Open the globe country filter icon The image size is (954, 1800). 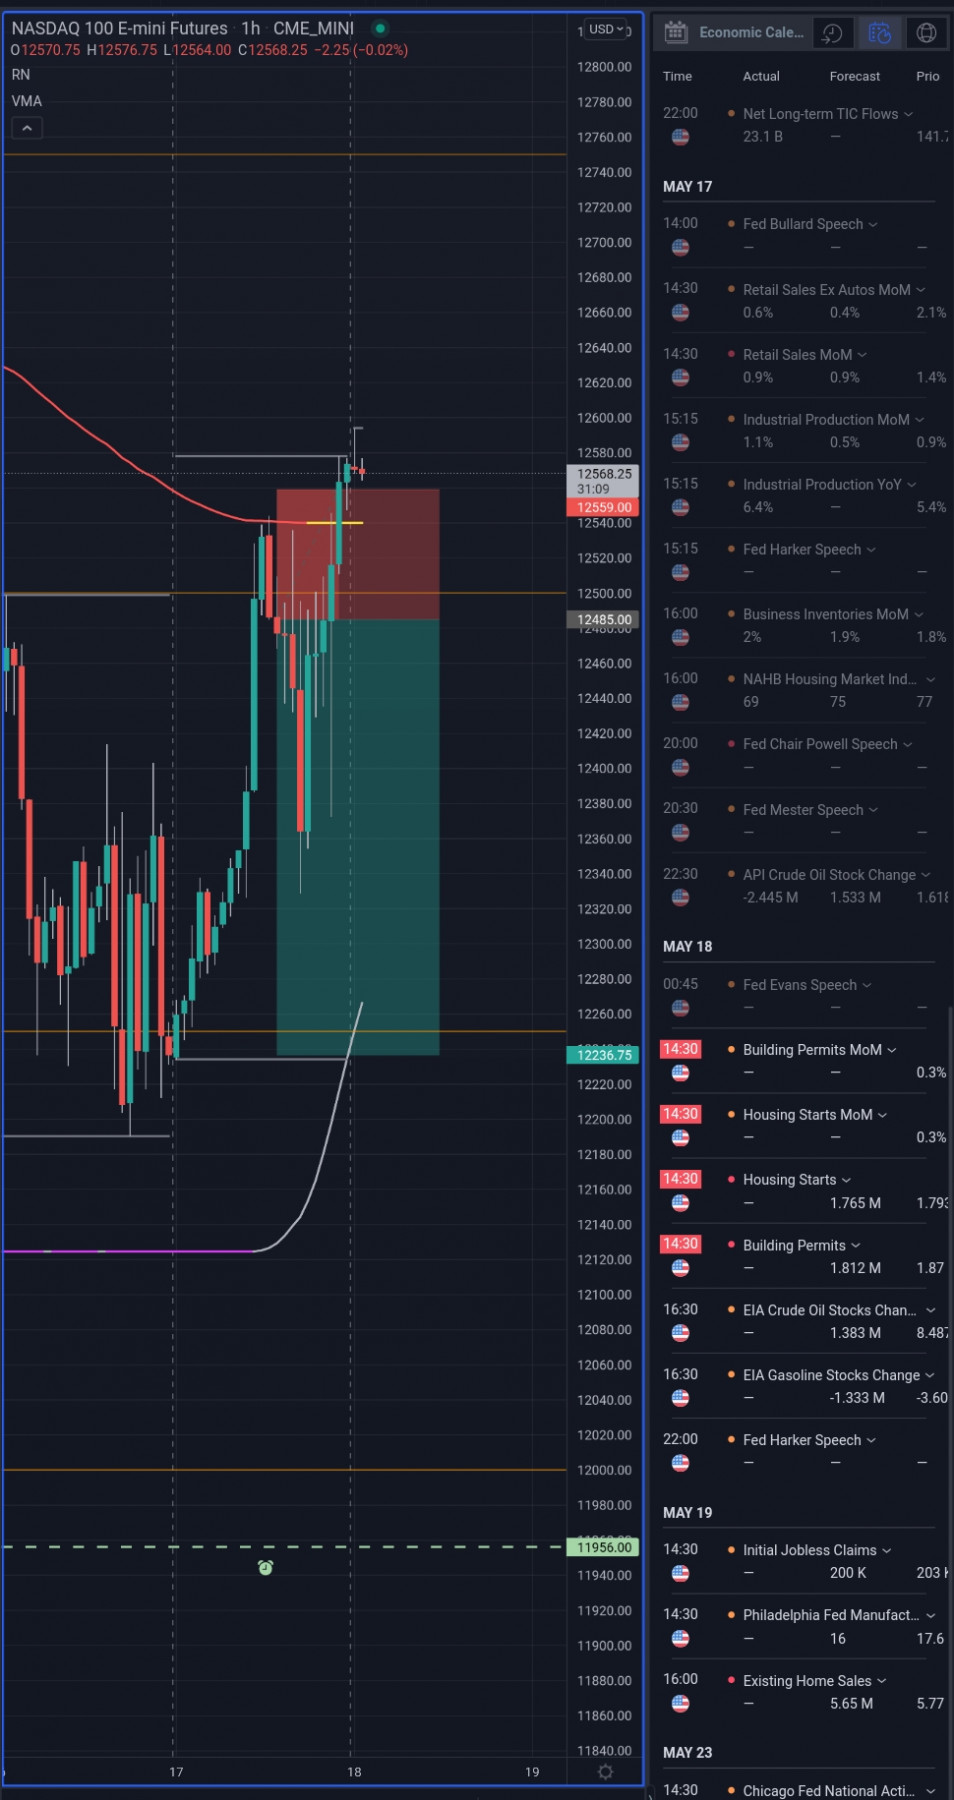click(x=927, y=33)
